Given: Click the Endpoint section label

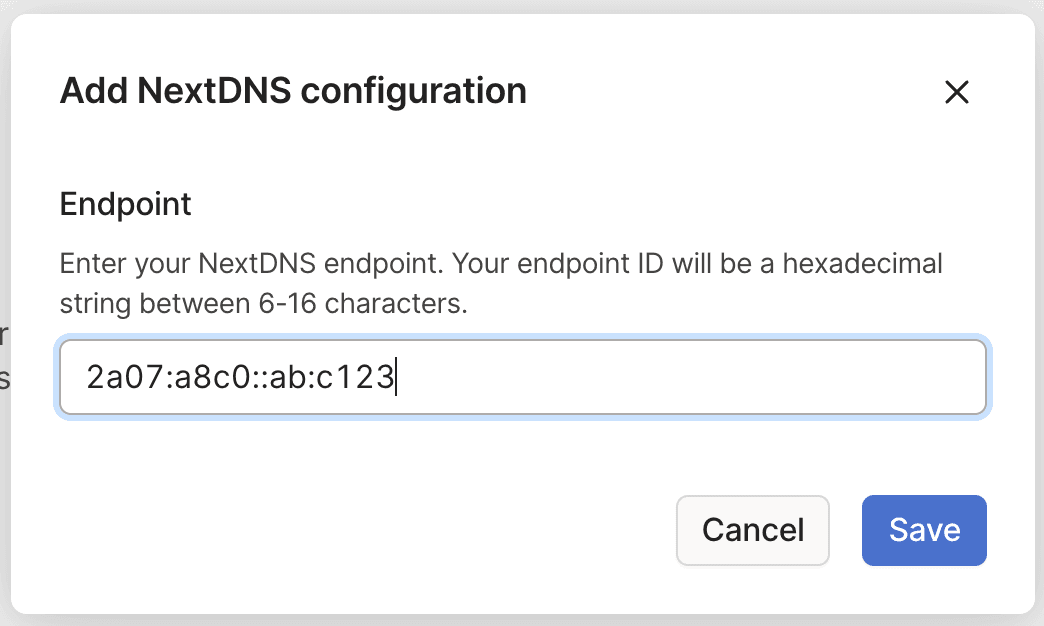Looking at the screenshot, I should [x=125, y=204].
